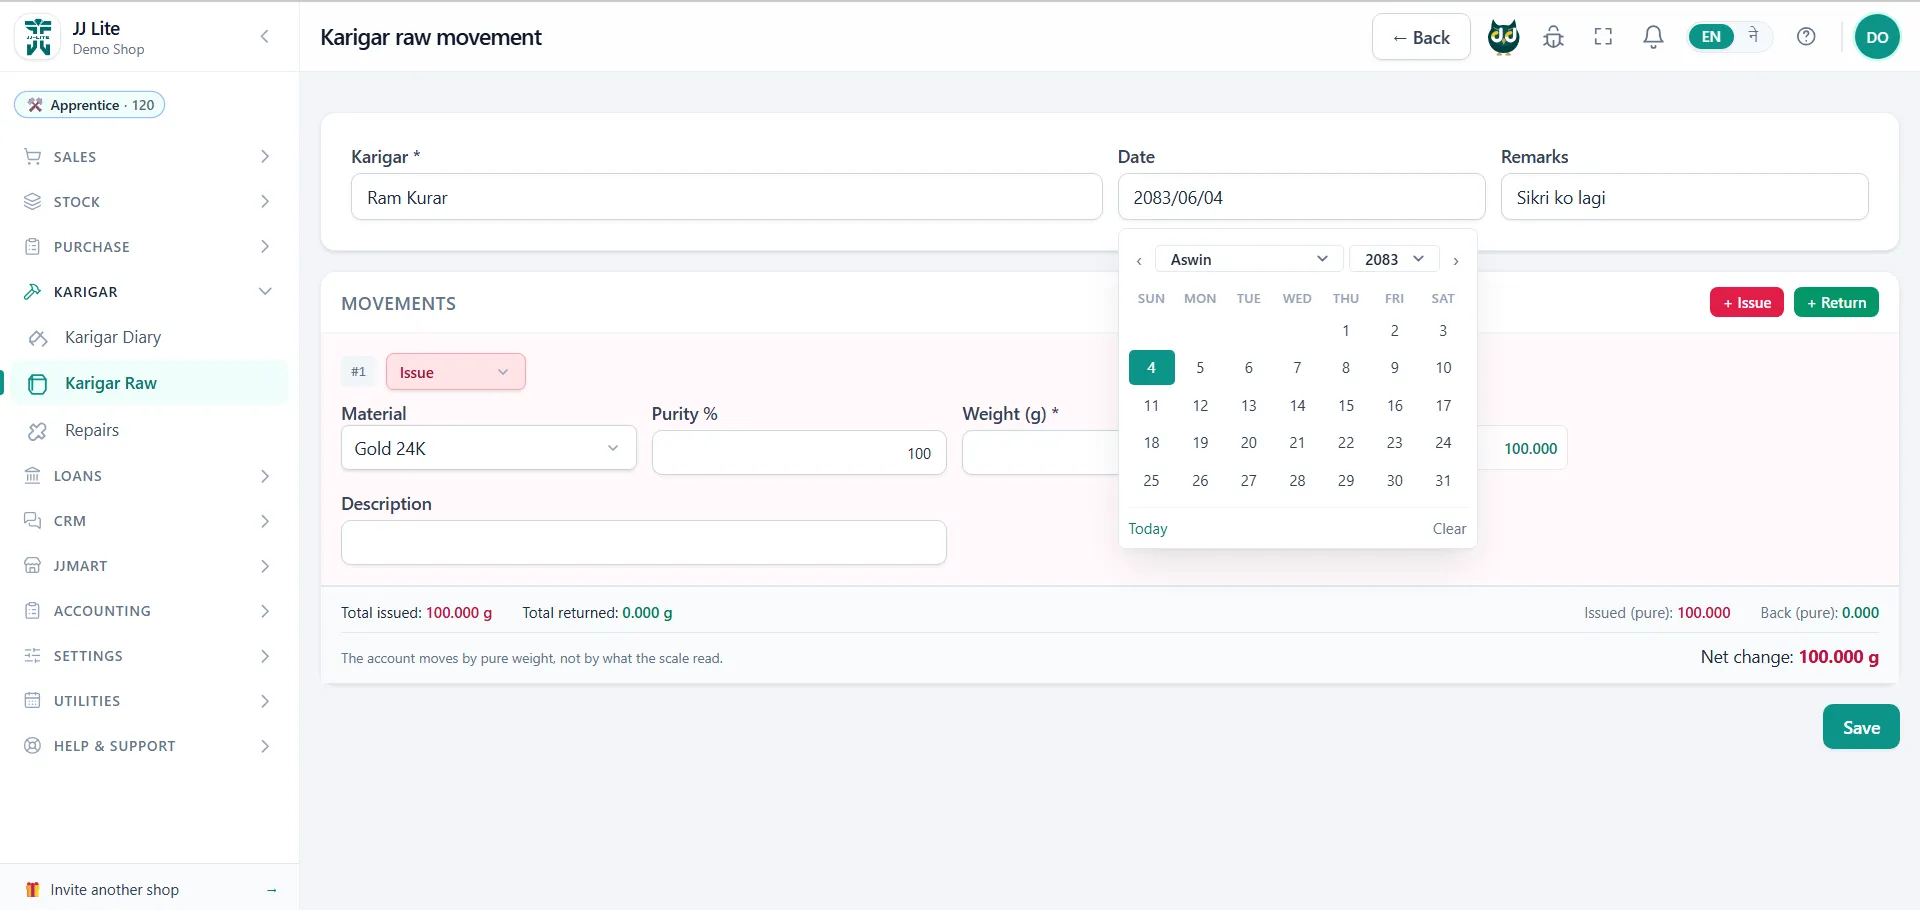Click the Loans bank icon

33,476
